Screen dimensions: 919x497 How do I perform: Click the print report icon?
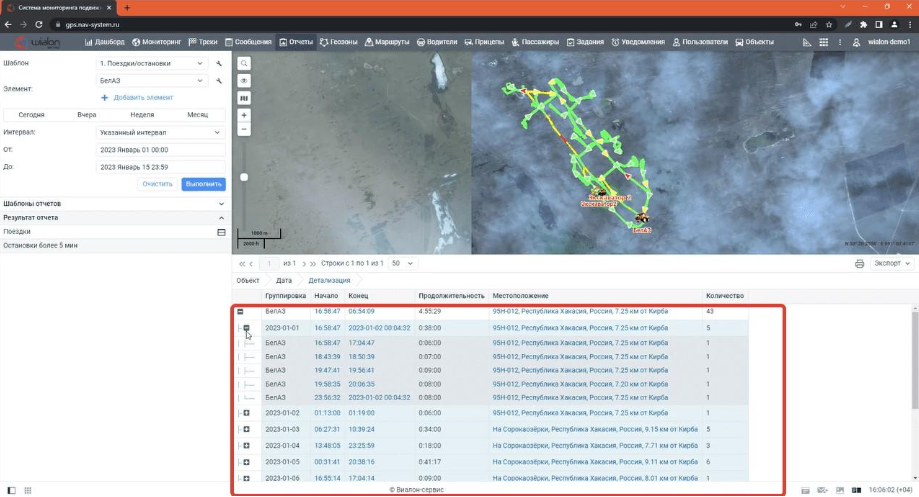coord(859,264)
